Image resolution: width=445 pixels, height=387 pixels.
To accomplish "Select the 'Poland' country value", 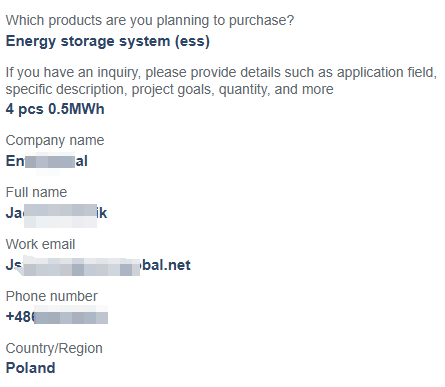I will pyautogui.click(x=31, y=368).
